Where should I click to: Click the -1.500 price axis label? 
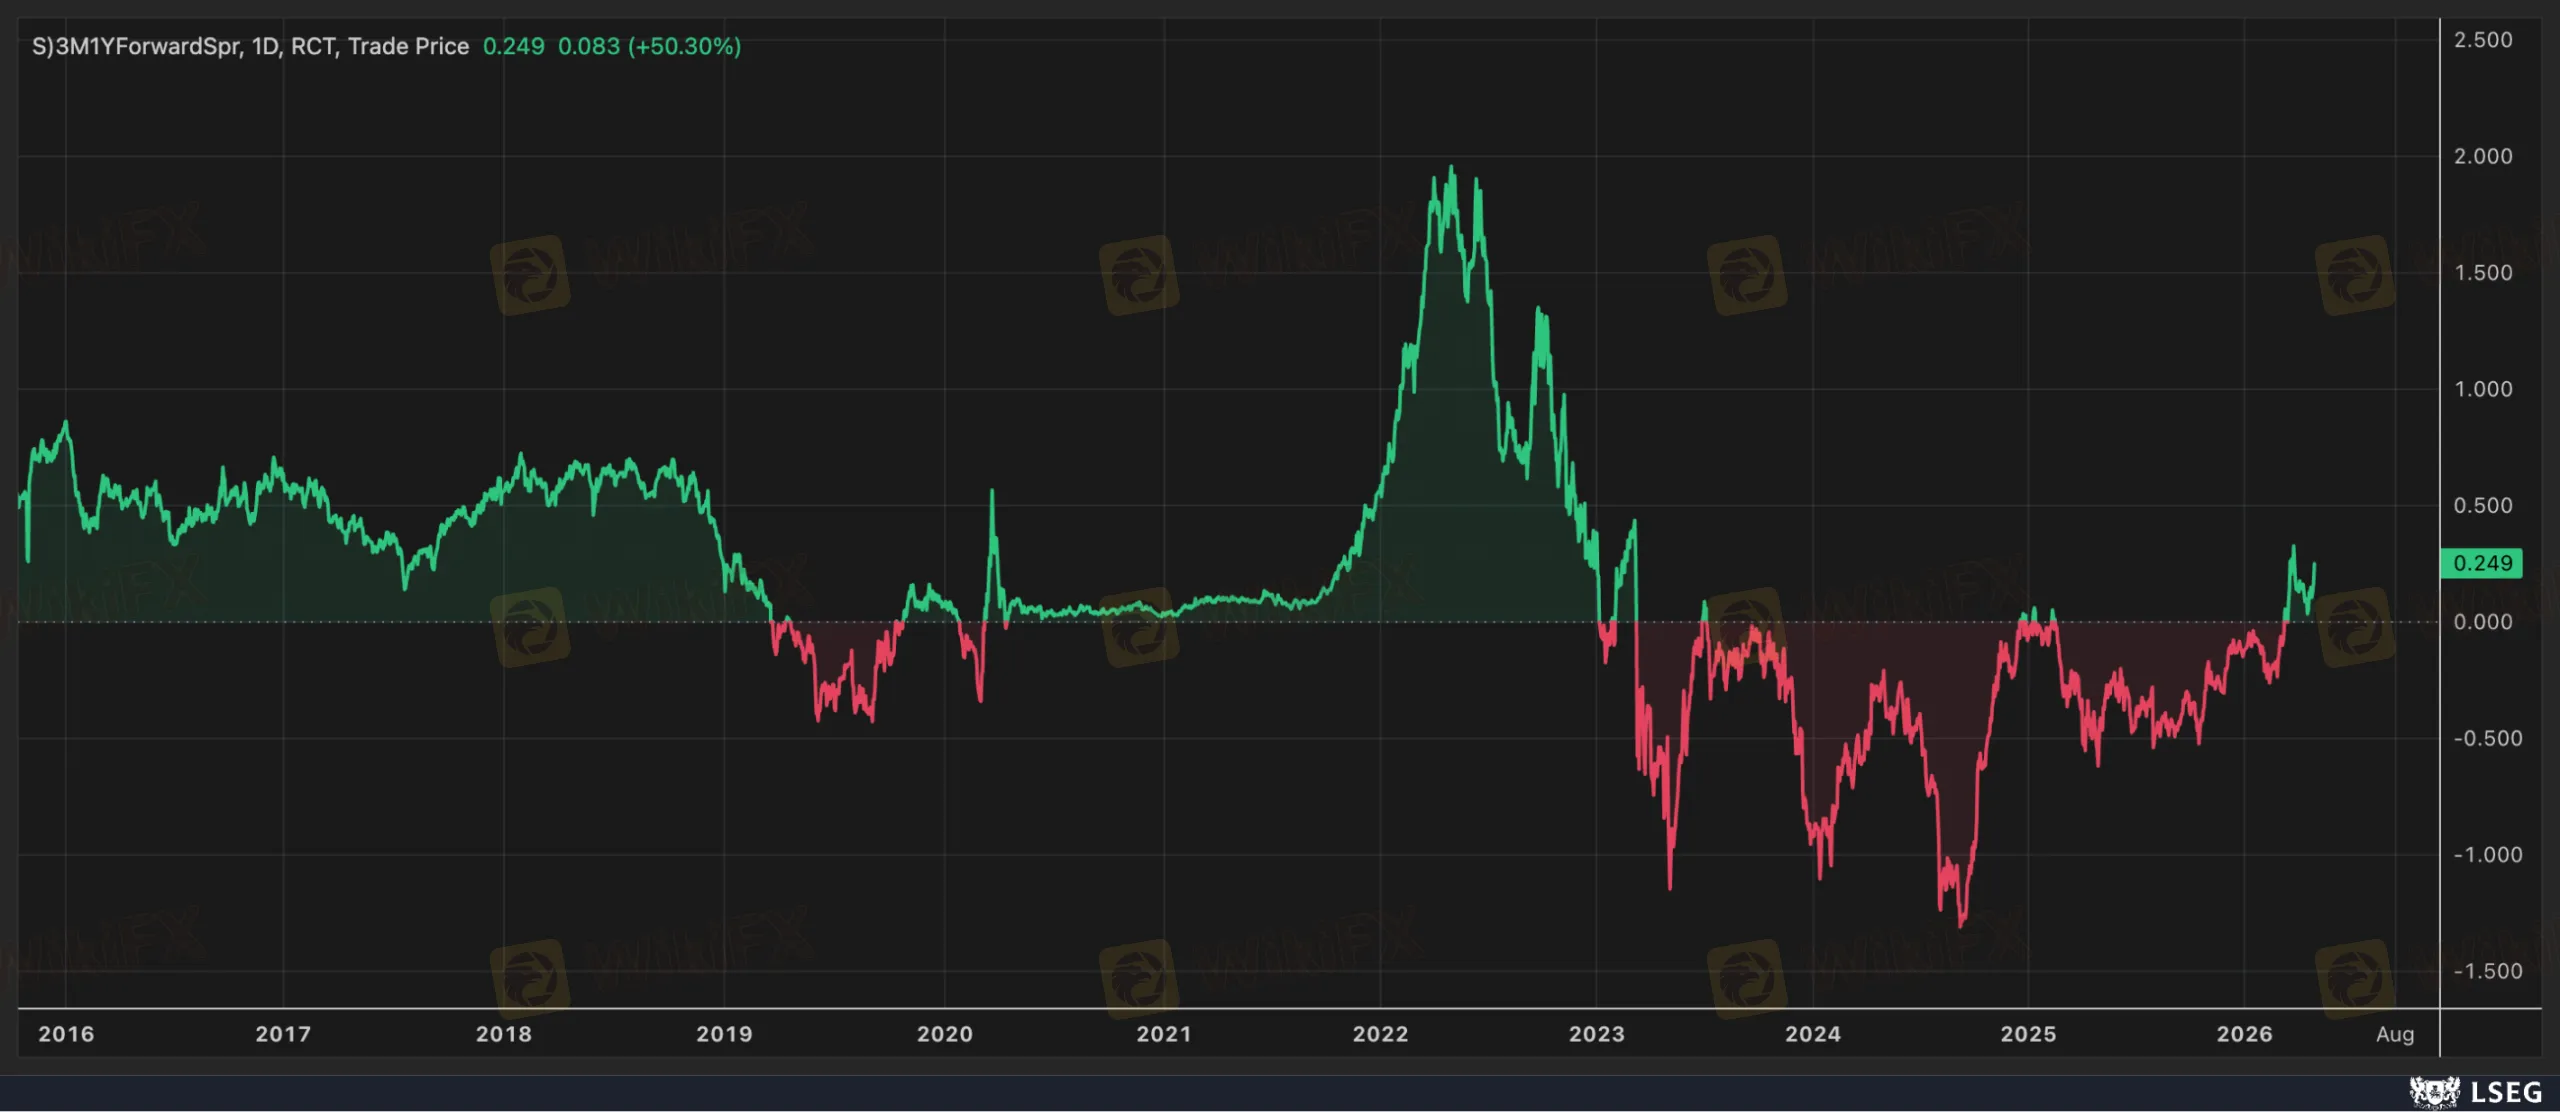coord(2486,971)
